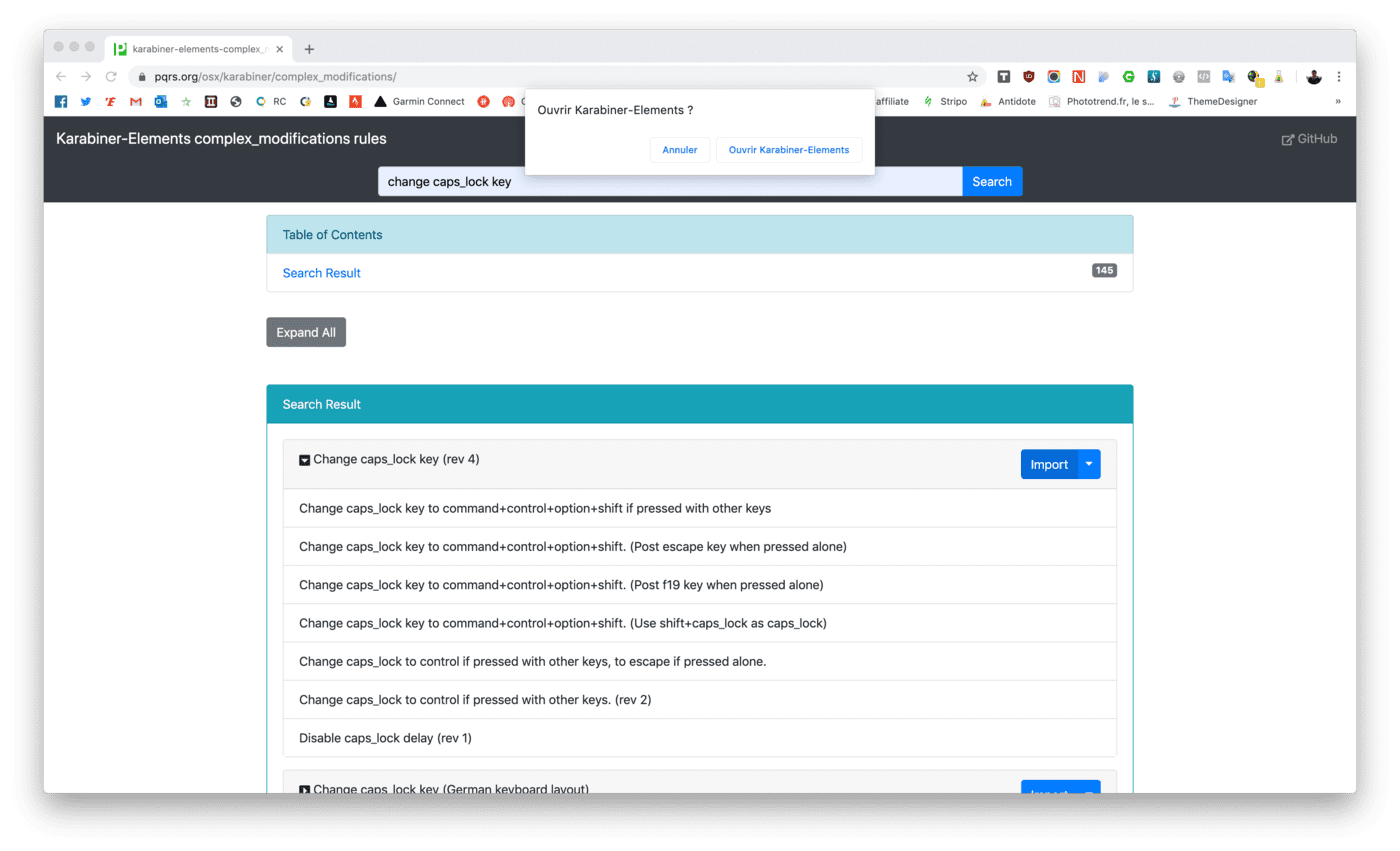Click the 145 results count badge
This screenshot has width=1400, height=851.
[1104, 271]
